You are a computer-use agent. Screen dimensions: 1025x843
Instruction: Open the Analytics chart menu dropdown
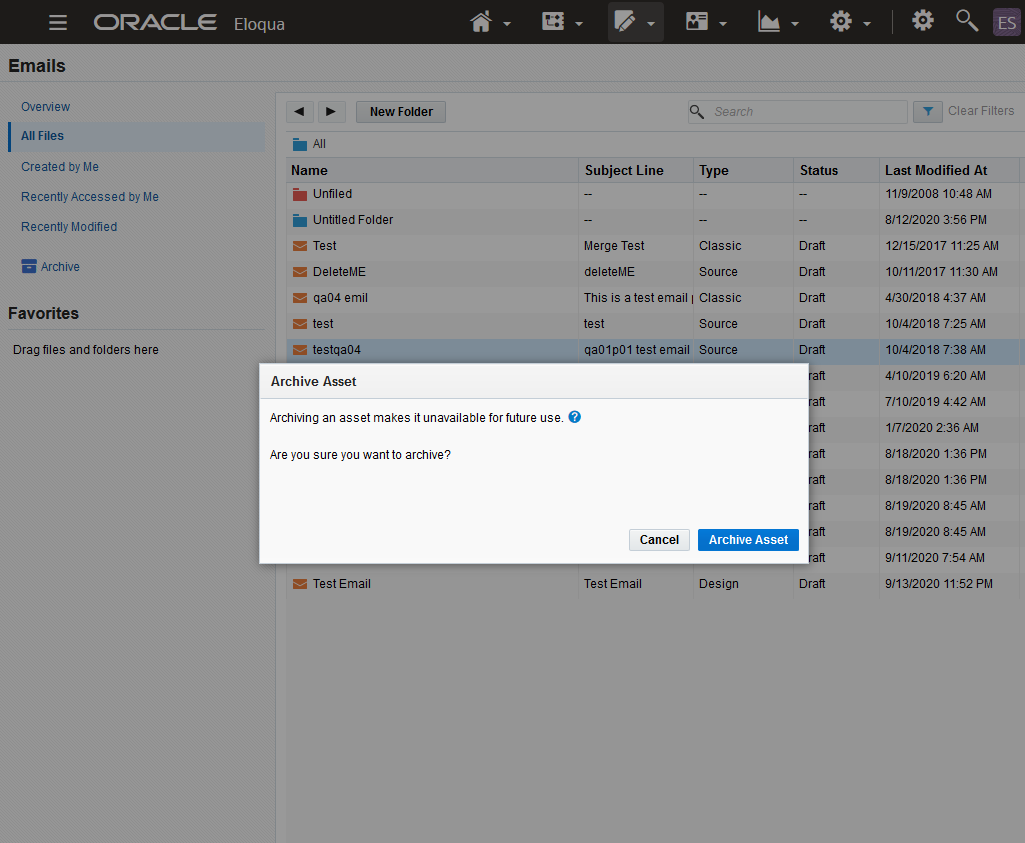pos(778,22)
